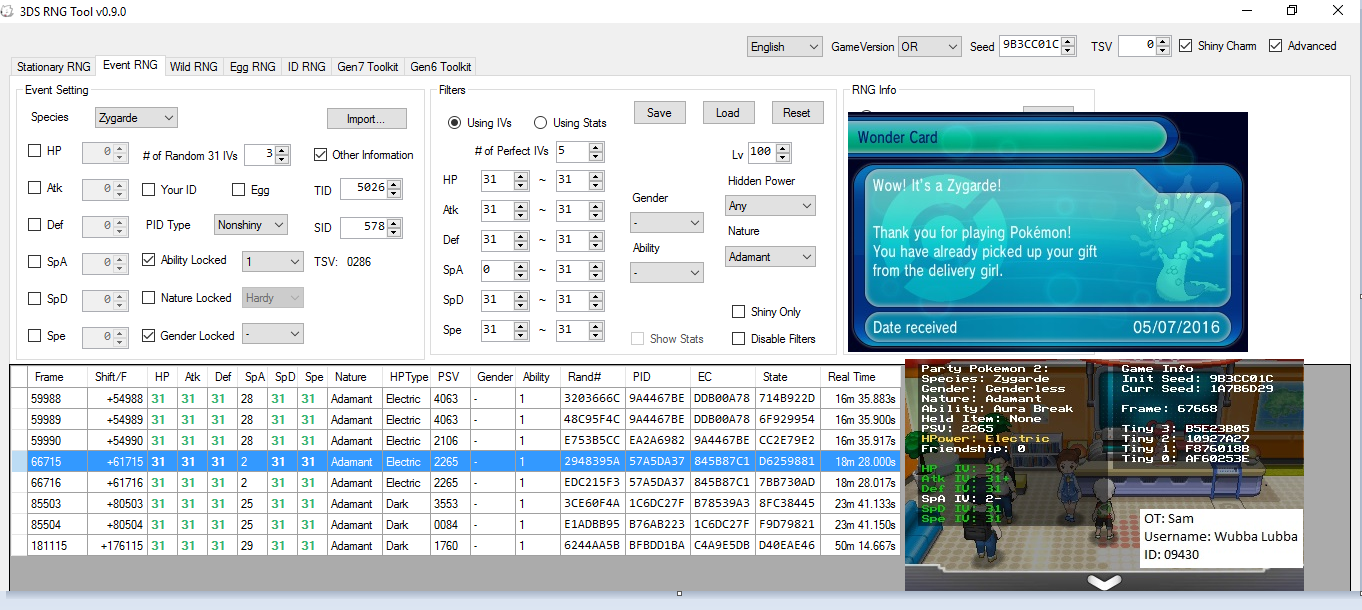Screen dimensions: 1362x610
Task: Click the Load button
Action: [728, 113]
